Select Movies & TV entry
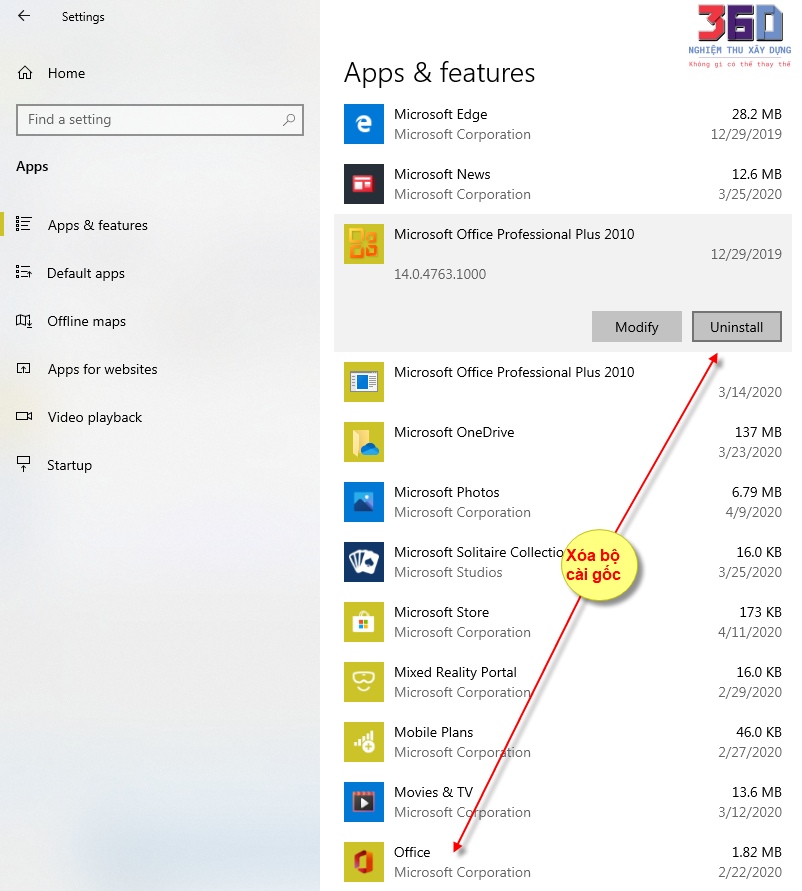 (563, 802)
